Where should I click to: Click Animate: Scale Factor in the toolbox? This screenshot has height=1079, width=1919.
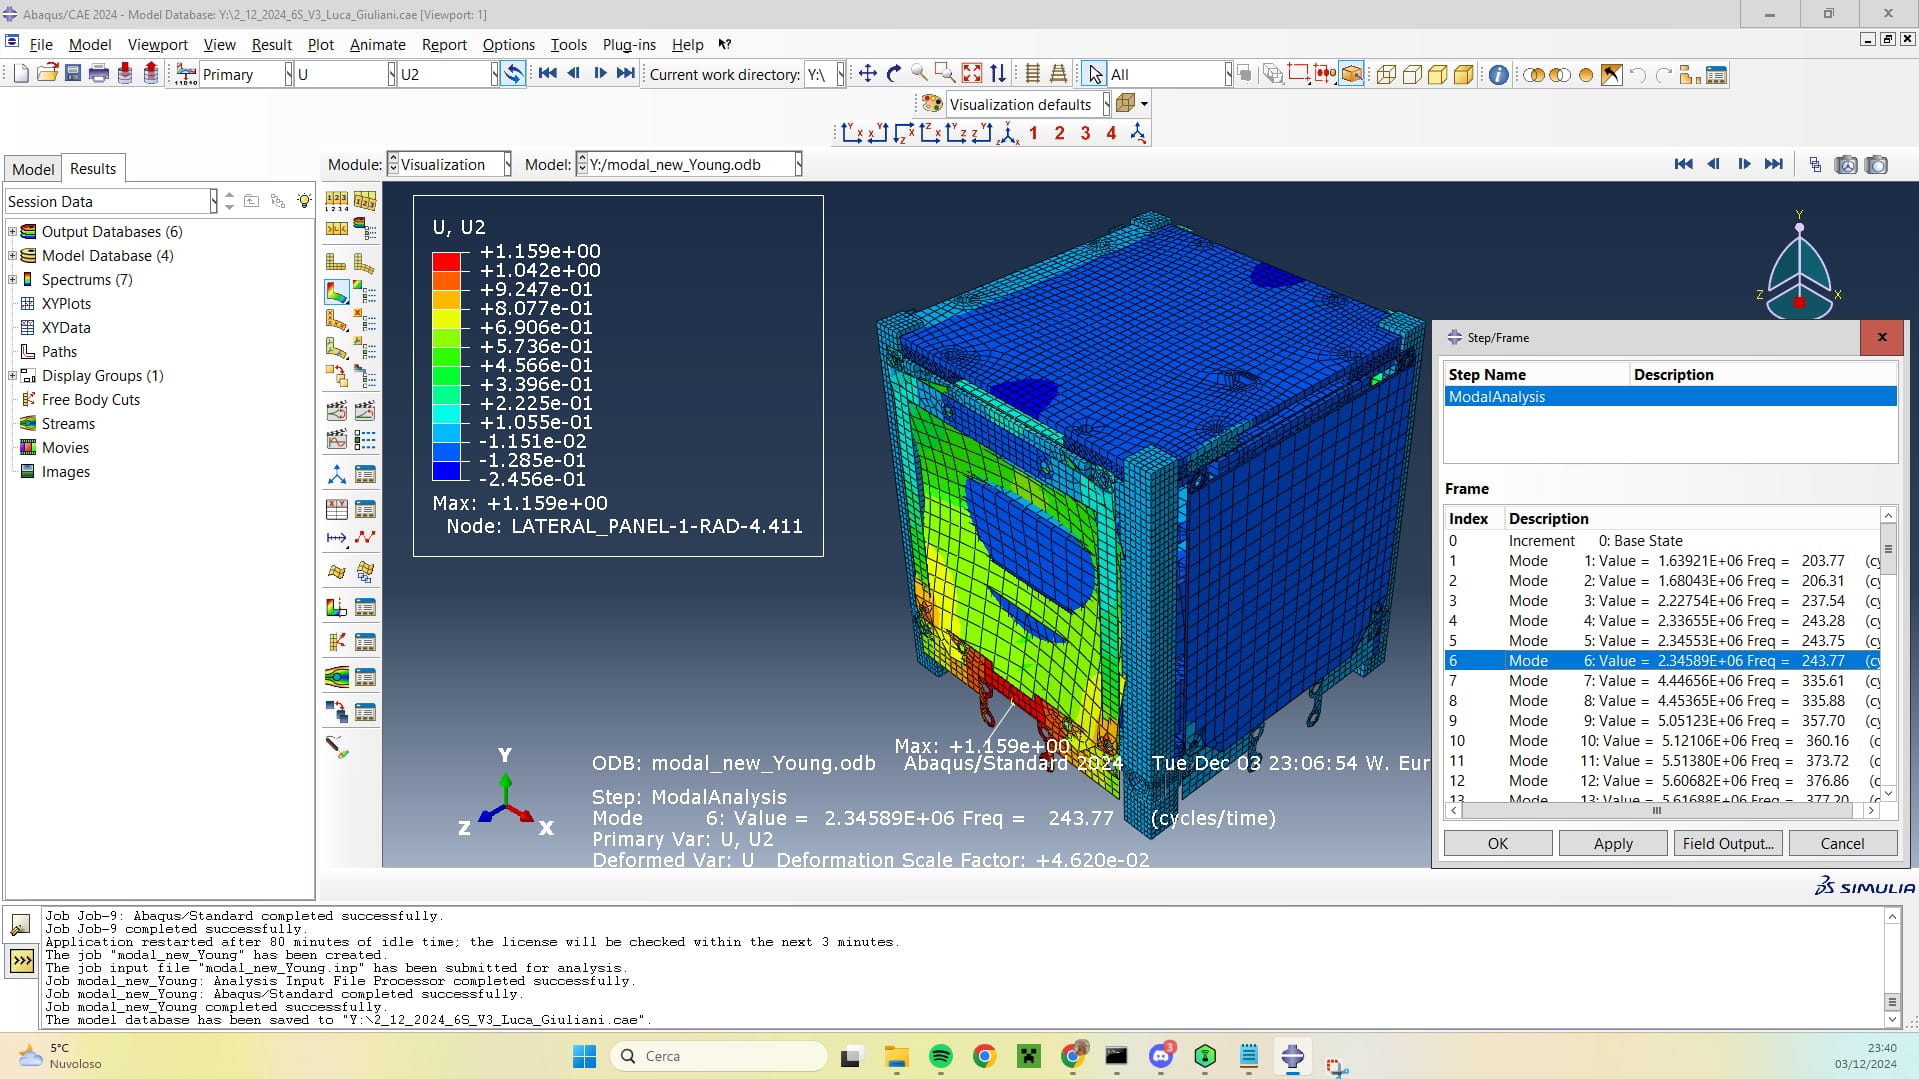(336, 410)
